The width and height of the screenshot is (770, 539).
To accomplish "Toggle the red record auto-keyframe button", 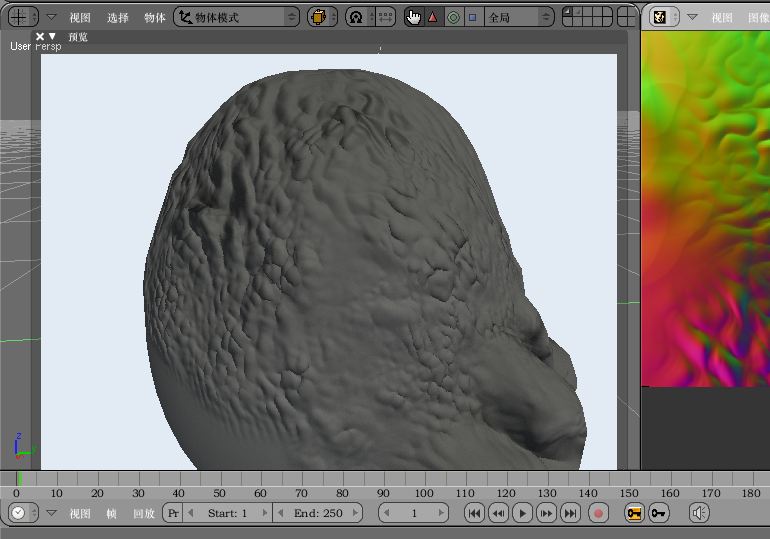I will (598, 513).
